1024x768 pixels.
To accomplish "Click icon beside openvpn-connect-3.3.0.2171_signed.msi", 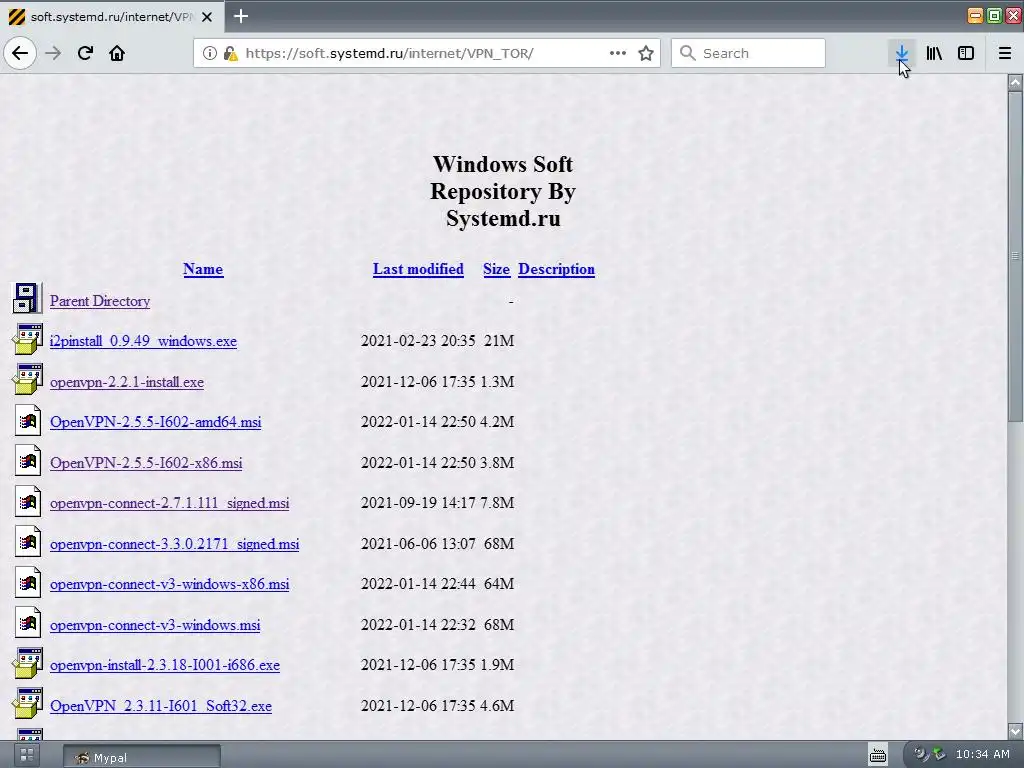I will (27, 541).
